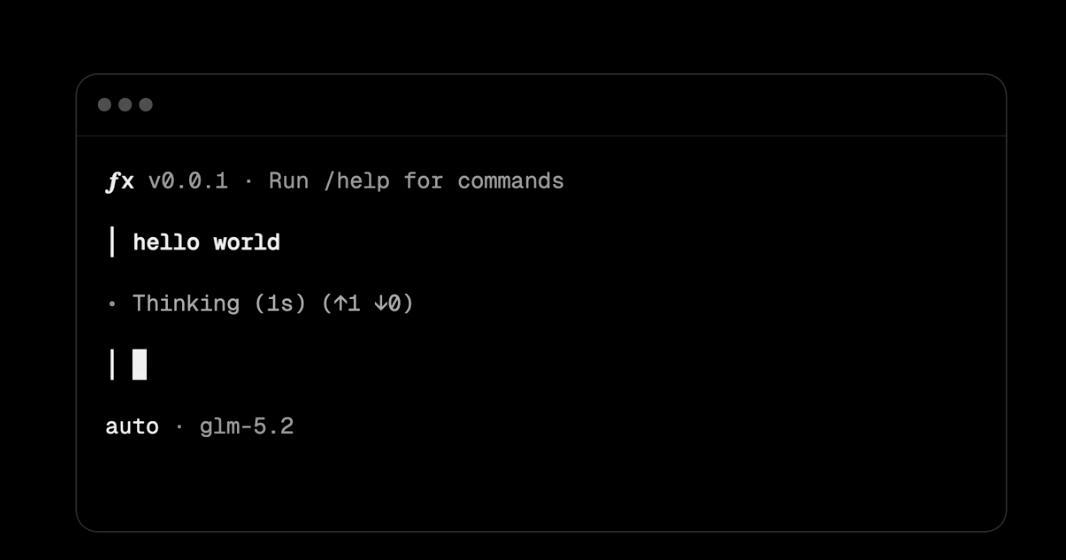1066x560 pixels.
Task: Click the bullet before Thinking status
Action: [x=112, y=304]
